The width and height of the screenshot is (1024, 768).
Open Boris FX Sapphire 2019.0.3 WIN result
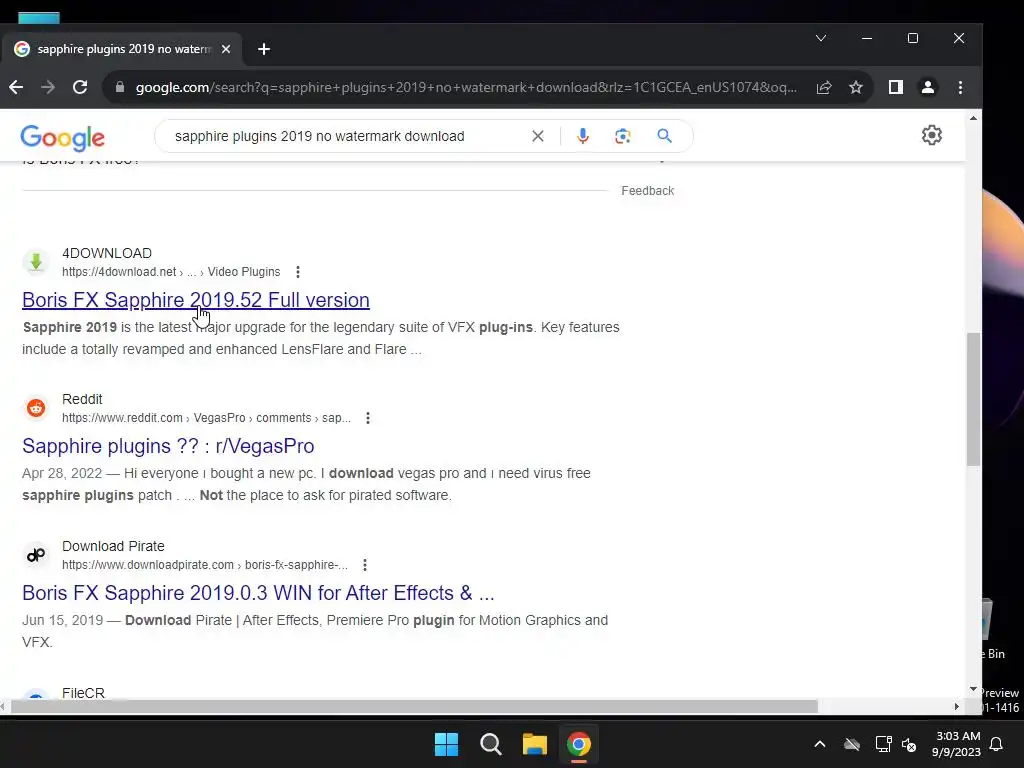(x=258, y=593)
